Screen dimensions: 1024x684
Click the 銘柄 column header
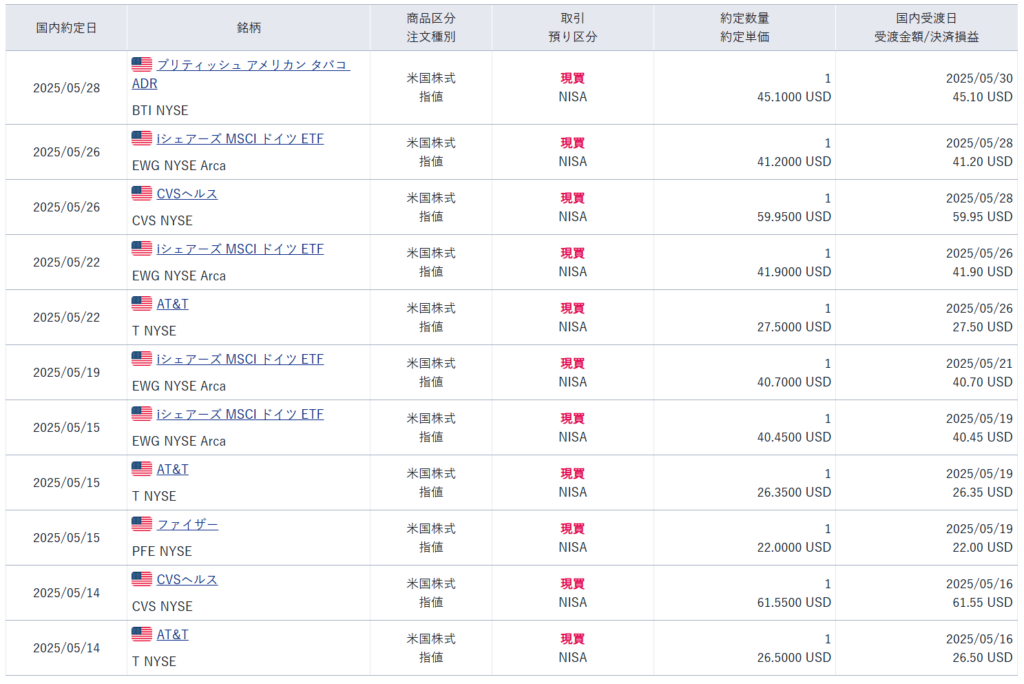pyautogui.click(x=248, y=28)
